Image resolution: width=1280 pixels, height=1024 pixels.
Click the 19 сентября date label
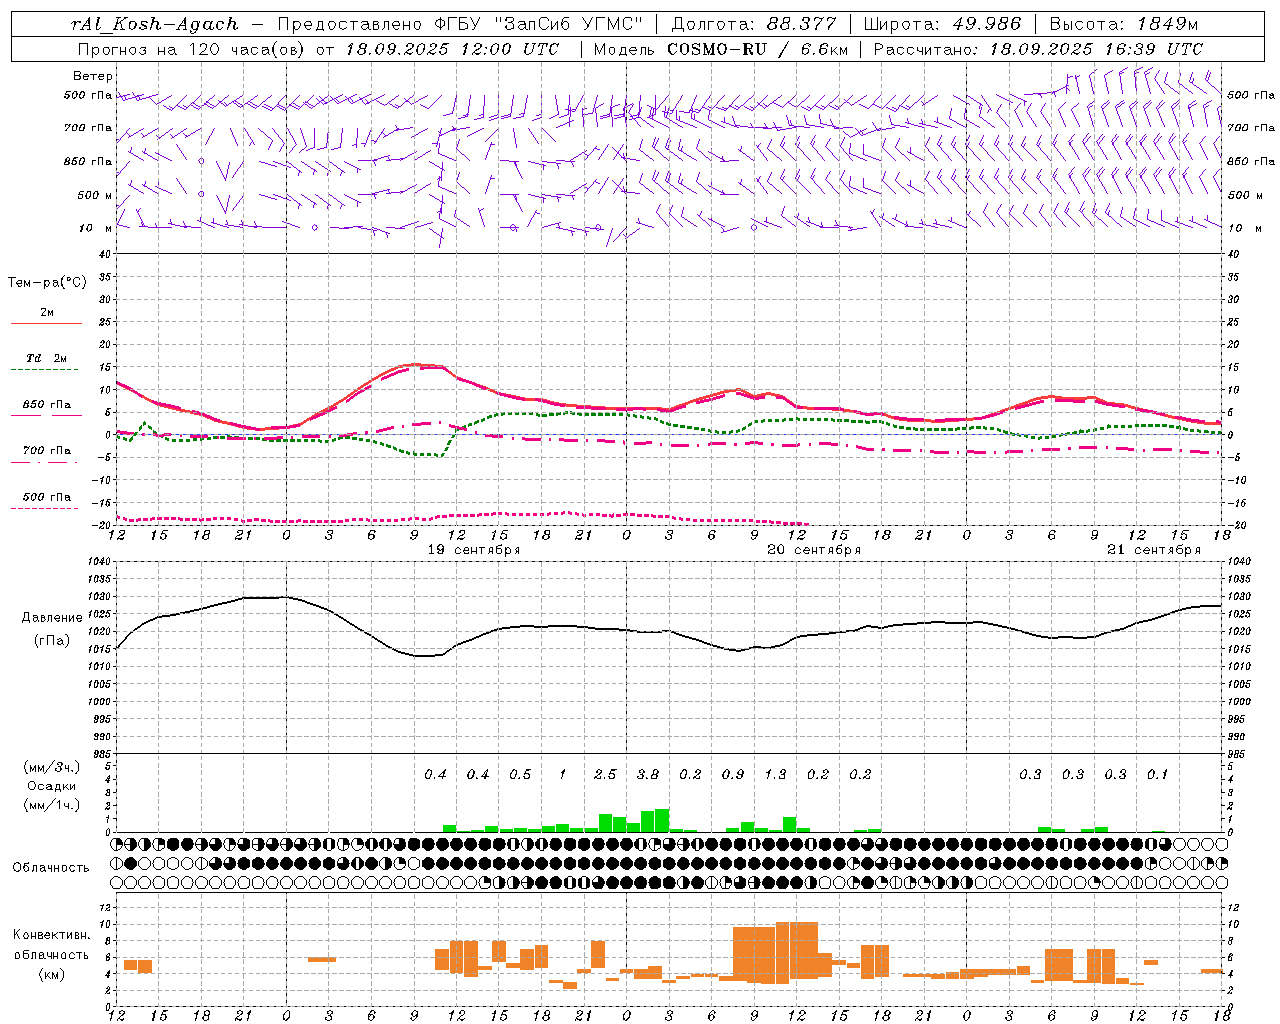point(474,550)
